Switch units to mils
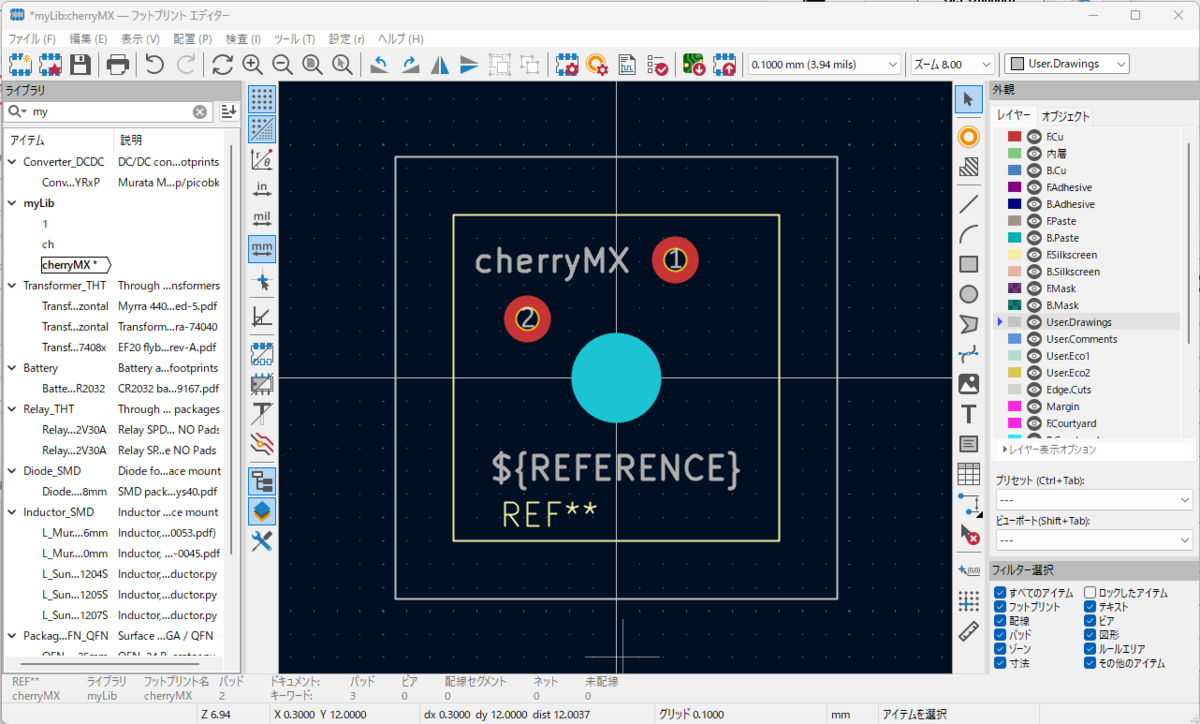The height and width of the screenshot is (724, 1200). pos(262,219)
